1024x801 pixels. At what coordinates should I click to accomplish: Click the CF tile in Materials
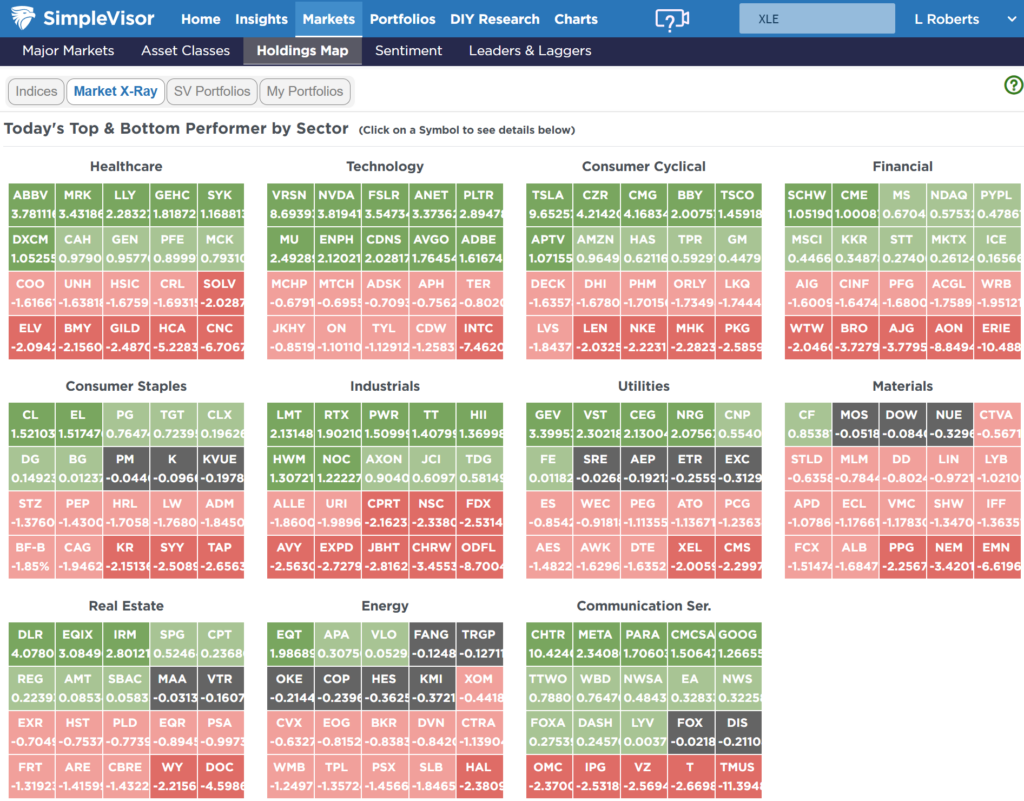pyautogui.click(x=808, y=424)
